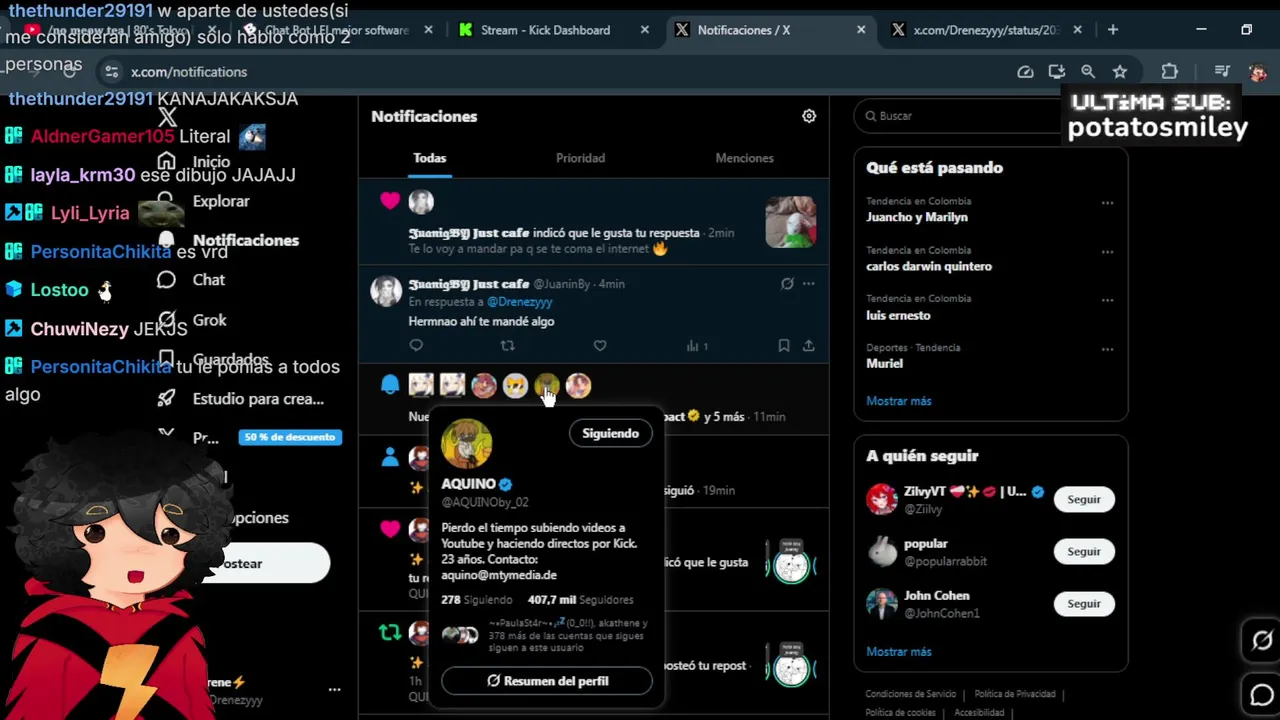Click Resumen del perfil button
This screenshot has height=720, width=1280.
(547, 681)
